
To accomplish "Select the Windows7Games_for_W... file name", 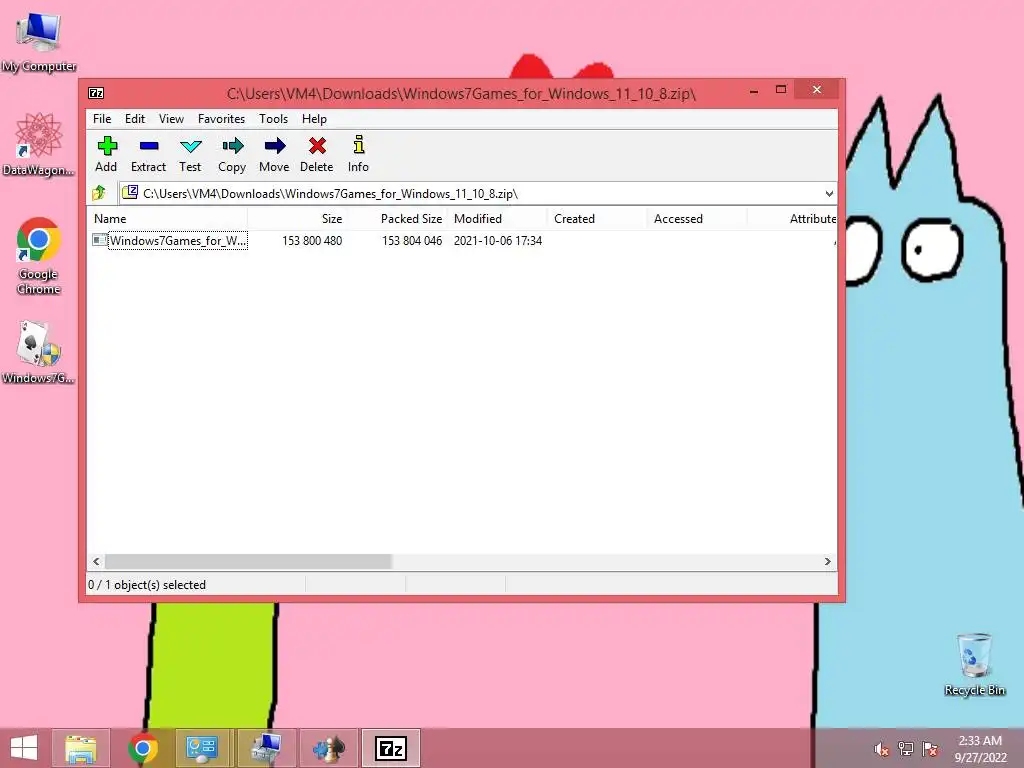I will click(178, 240).
